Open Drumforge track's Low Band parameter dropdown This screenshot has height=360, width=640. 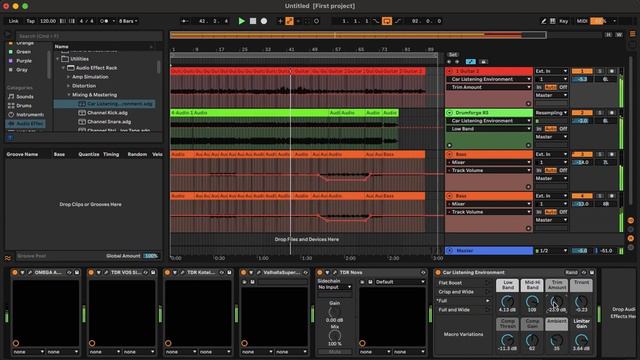tap(489, 129)
